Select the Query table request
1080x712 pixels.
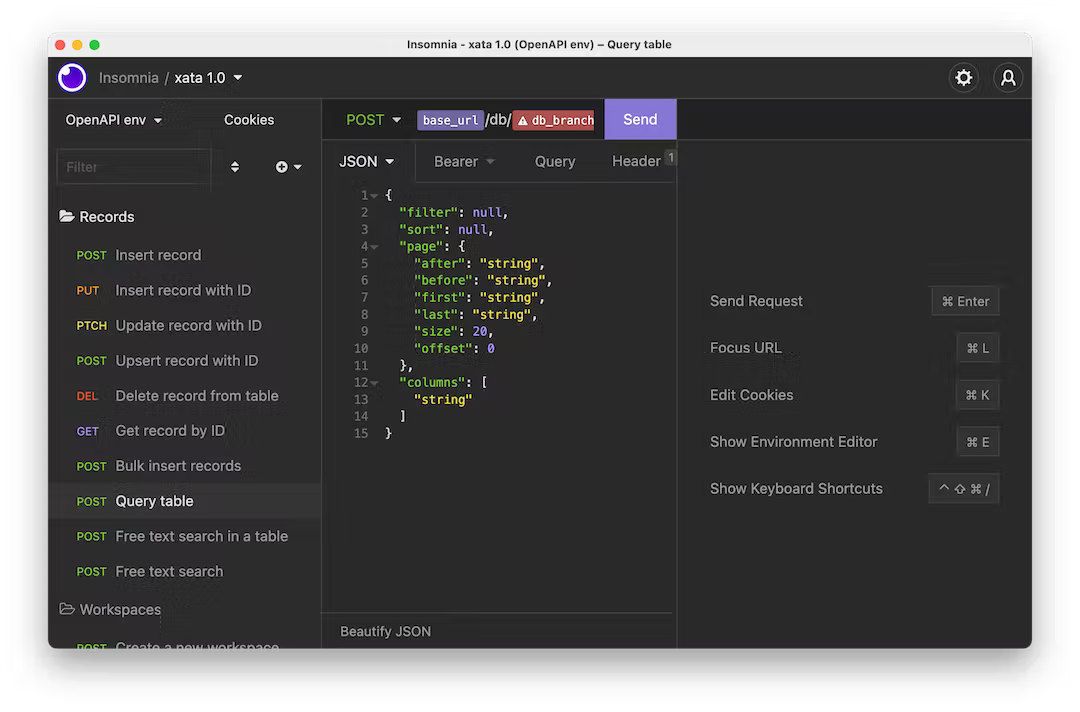point(185,501)
